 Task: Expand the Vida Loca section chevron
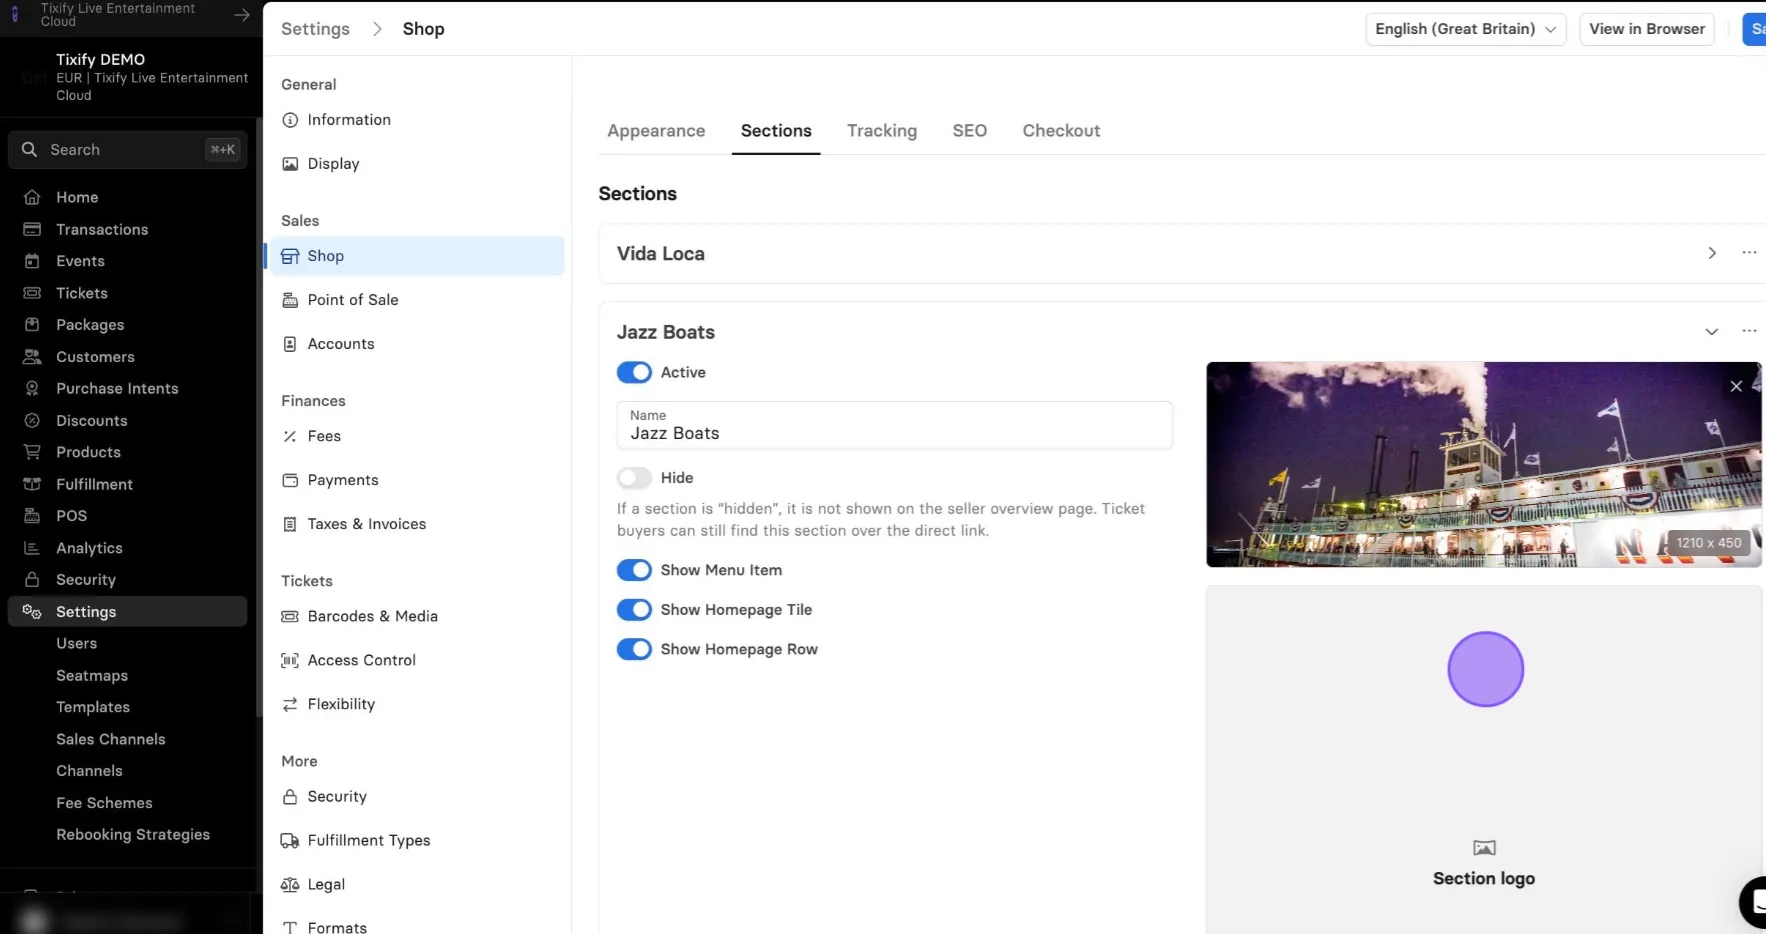(x=1712, y=253)
